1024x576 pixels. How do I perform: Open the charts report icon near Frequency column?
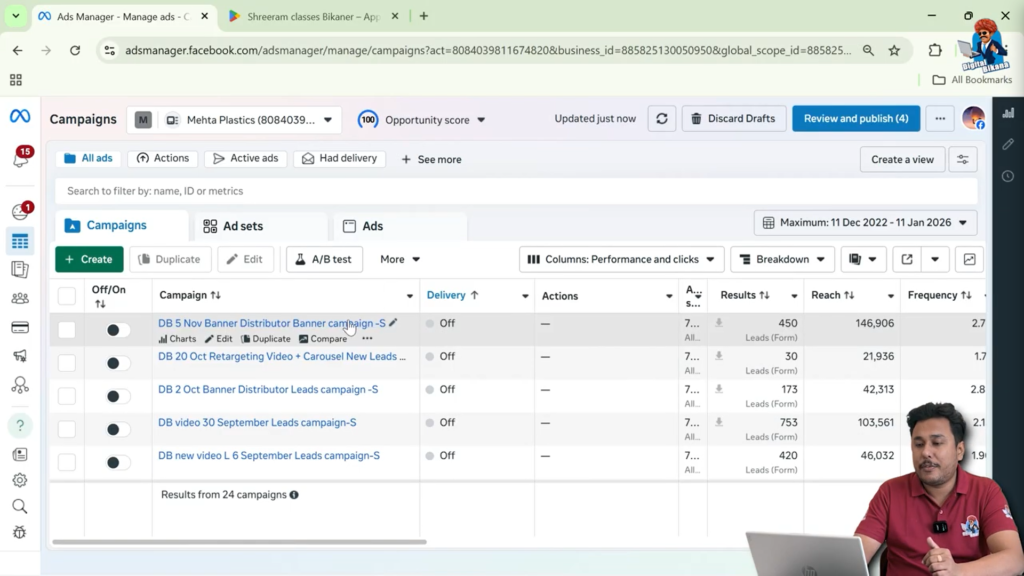click(x=968, y=259)
